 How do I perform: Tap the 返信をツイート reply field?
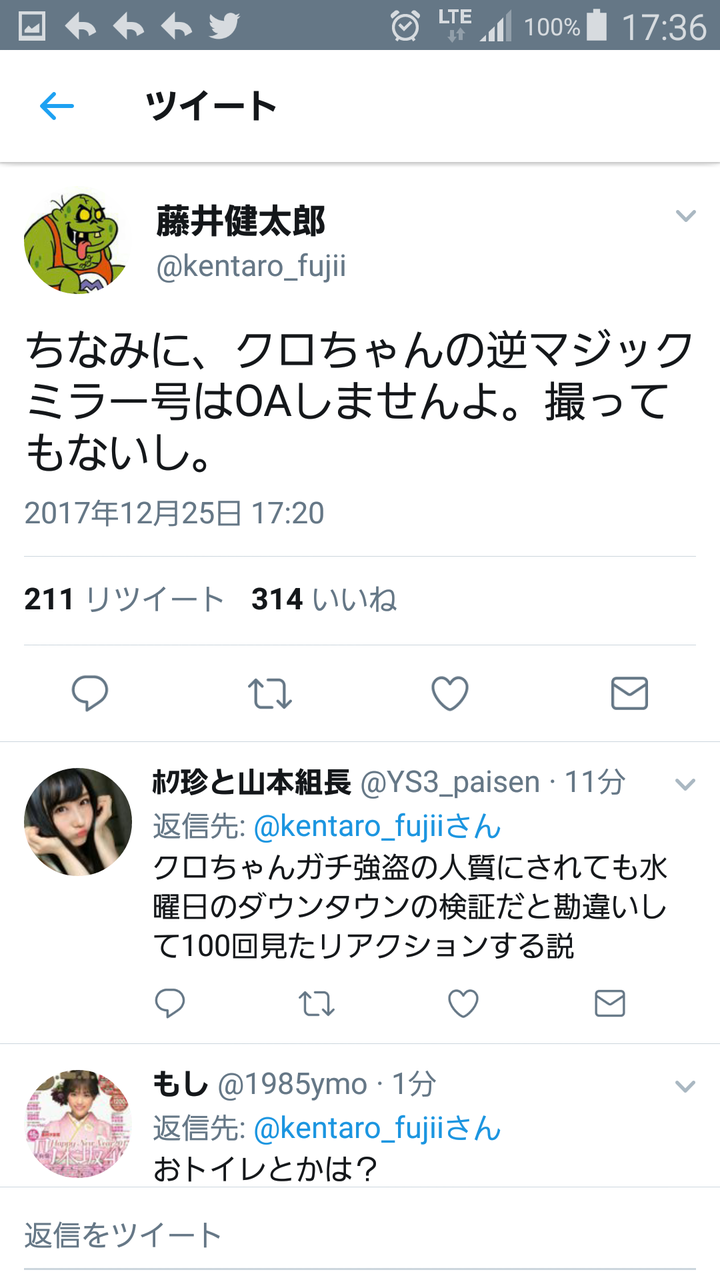360,1235
